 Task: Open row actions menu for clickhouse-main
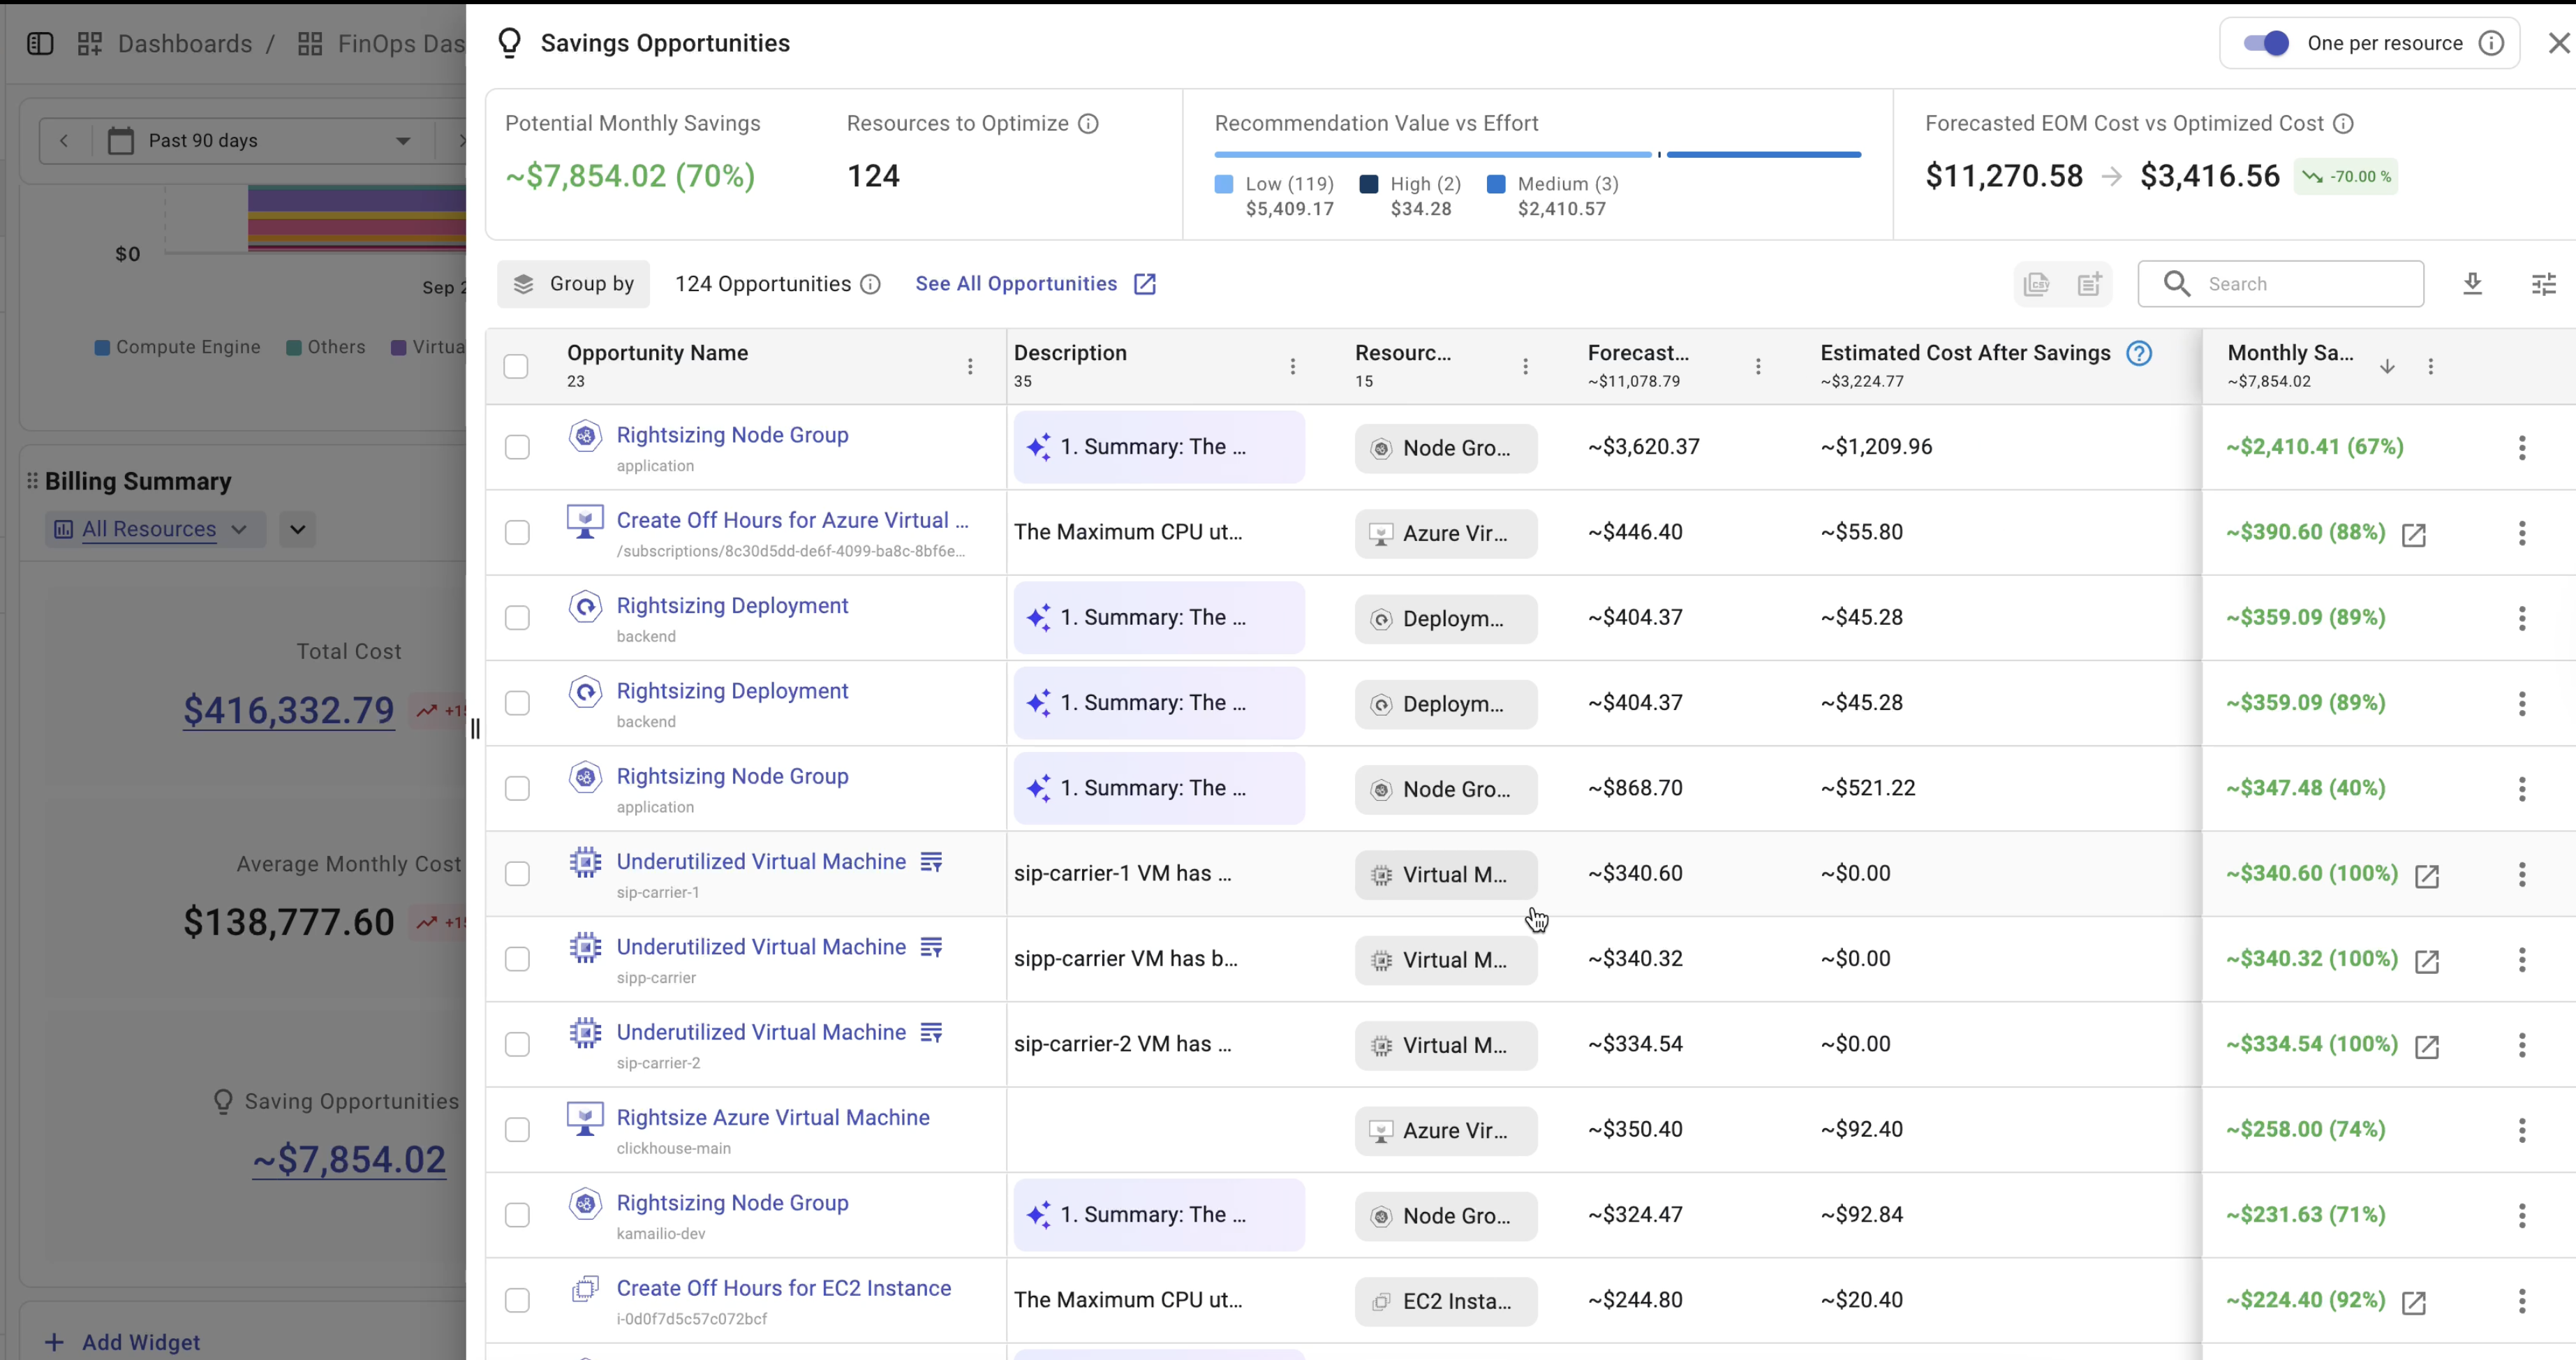pos(2521,1130)
